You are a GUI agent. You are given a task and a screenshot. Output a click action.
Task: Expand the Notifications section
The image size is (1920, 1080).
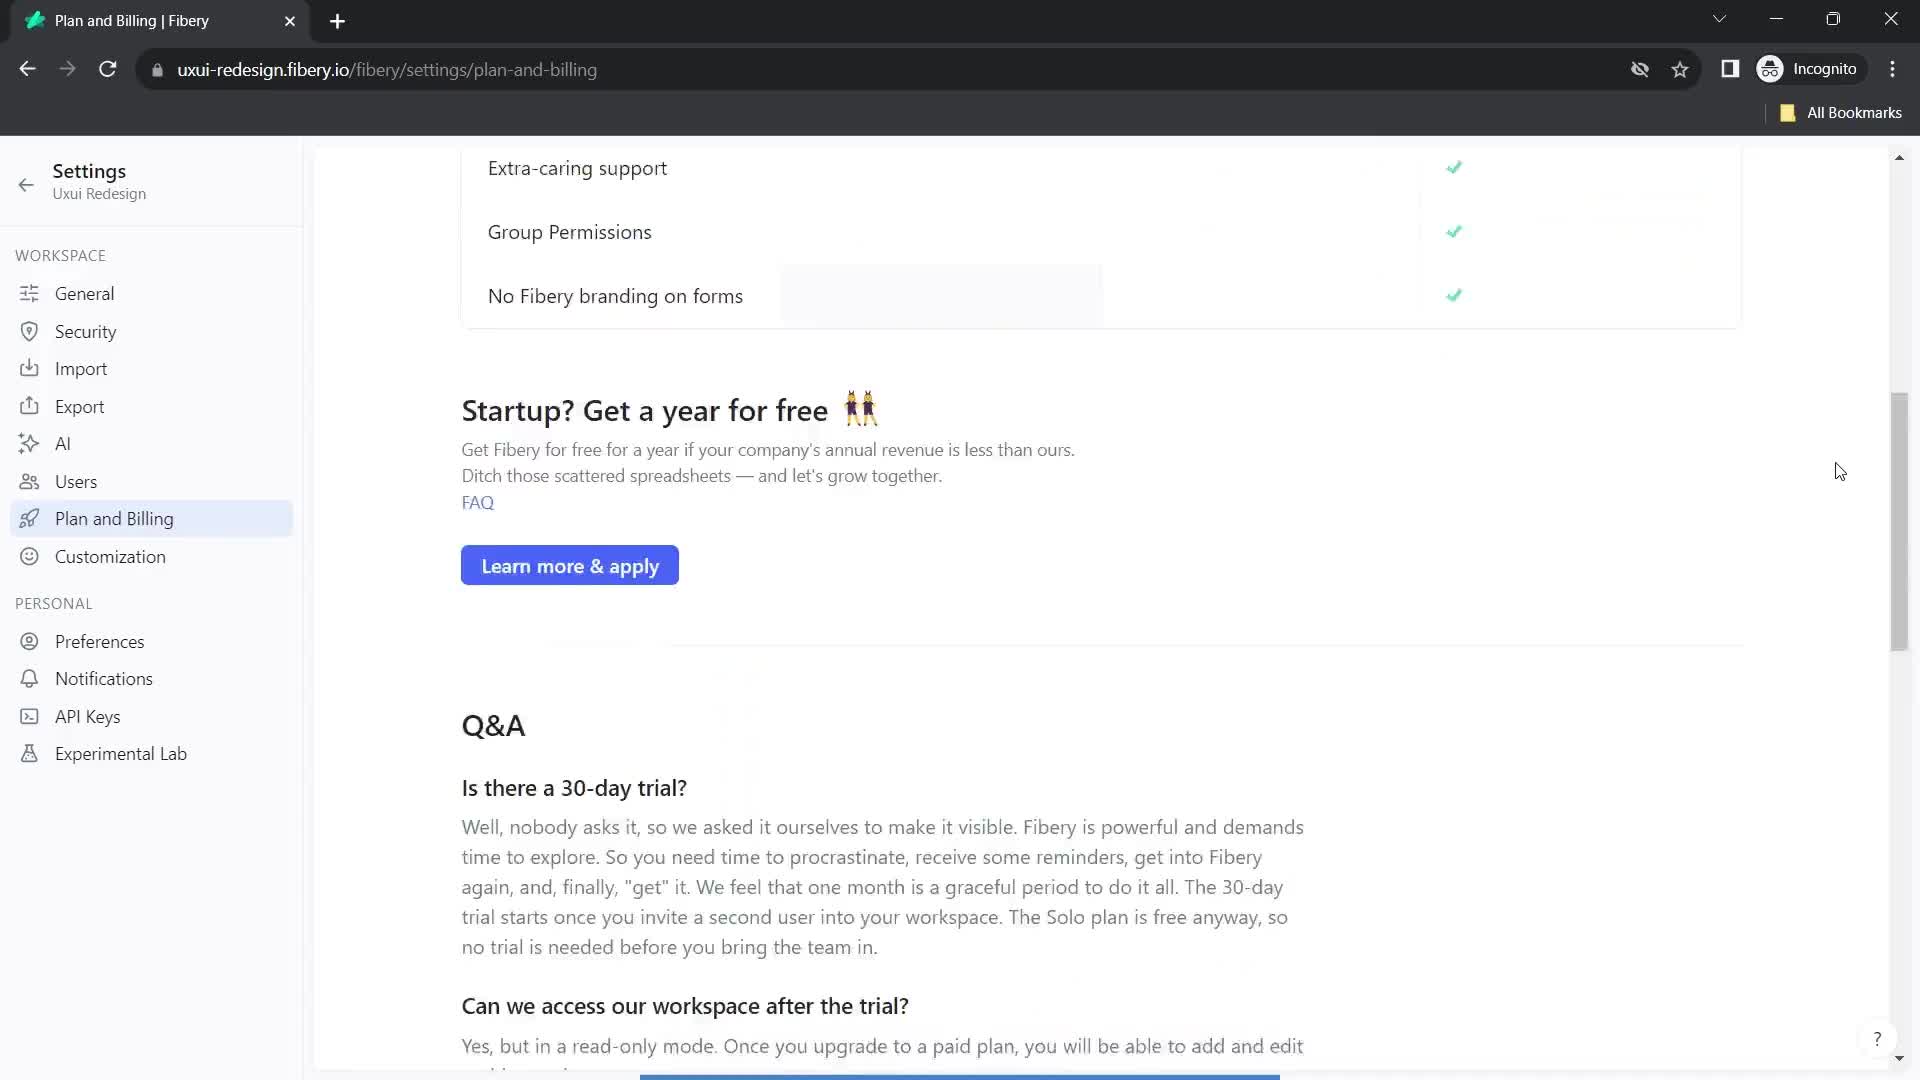click(x=104, y=678)
